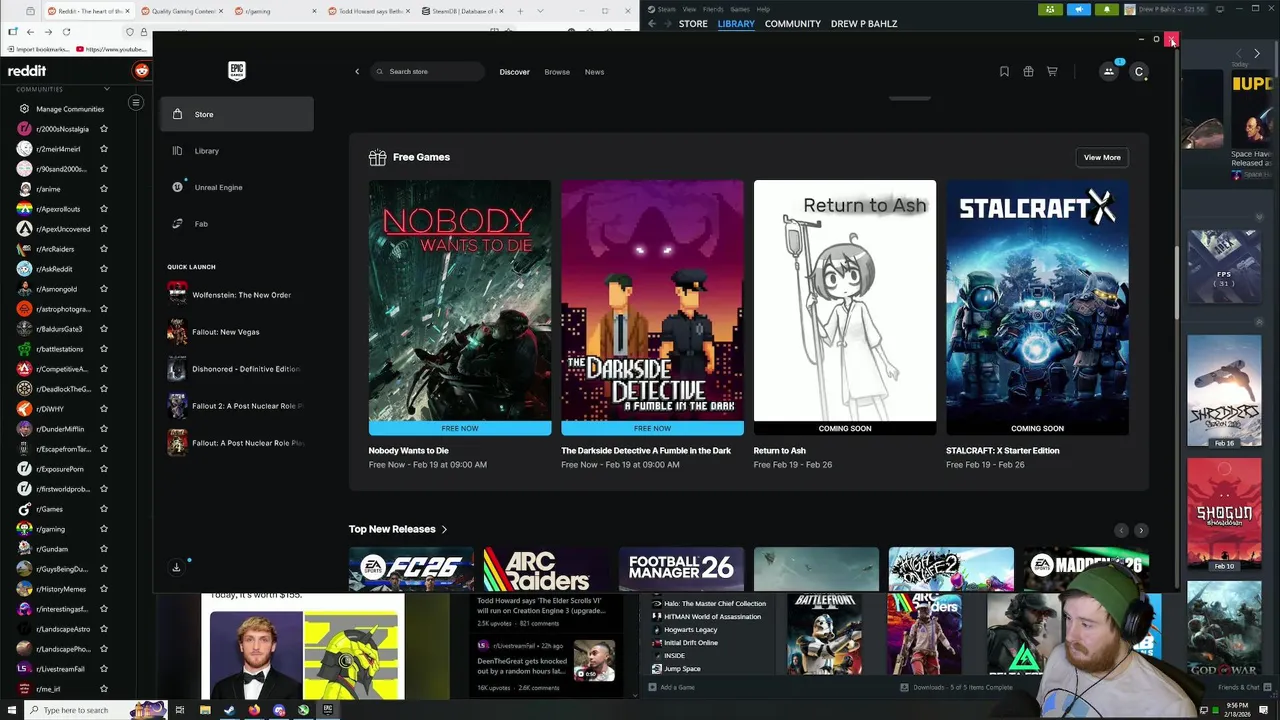Favorite r/2000sNostalgia with its star
Screen dimensions: 1280x720
point(103,129)
